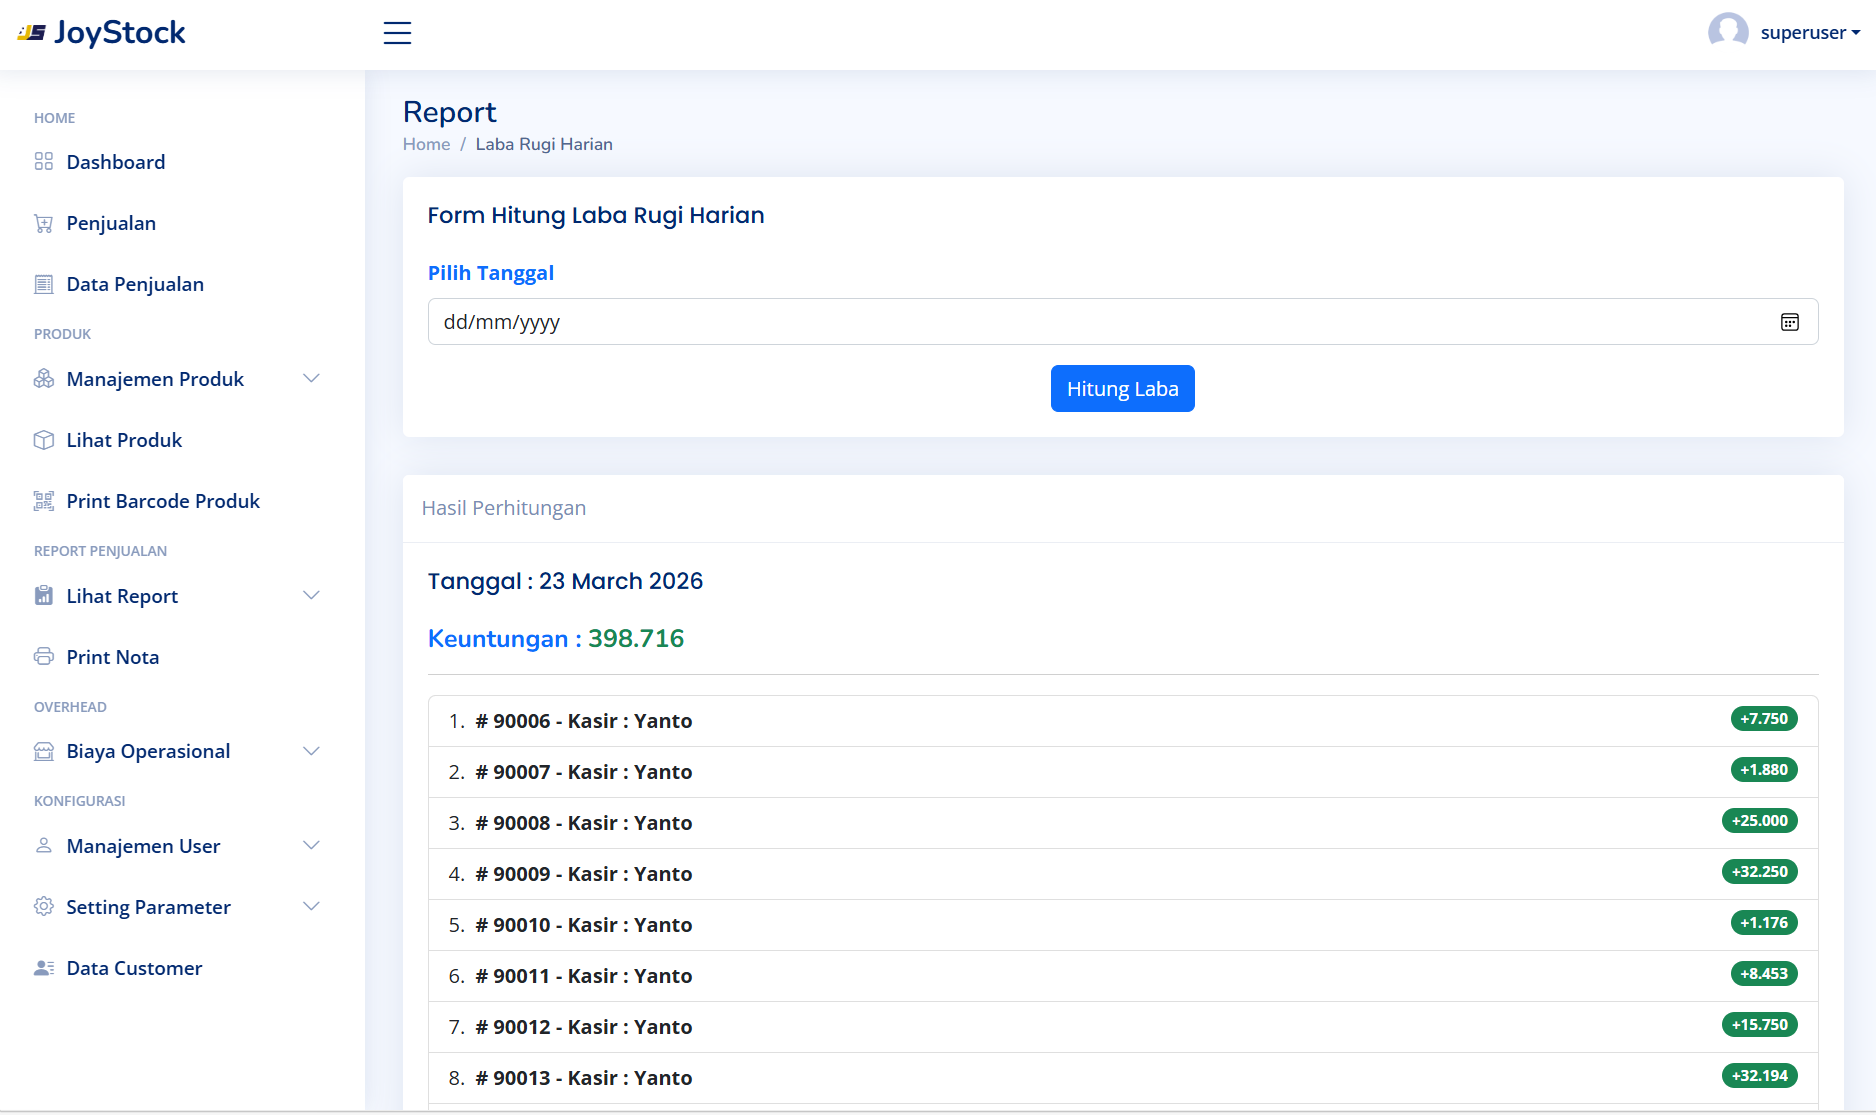
Task: Click the +8.453 profit badge
Action: (x=1764, y=974)
